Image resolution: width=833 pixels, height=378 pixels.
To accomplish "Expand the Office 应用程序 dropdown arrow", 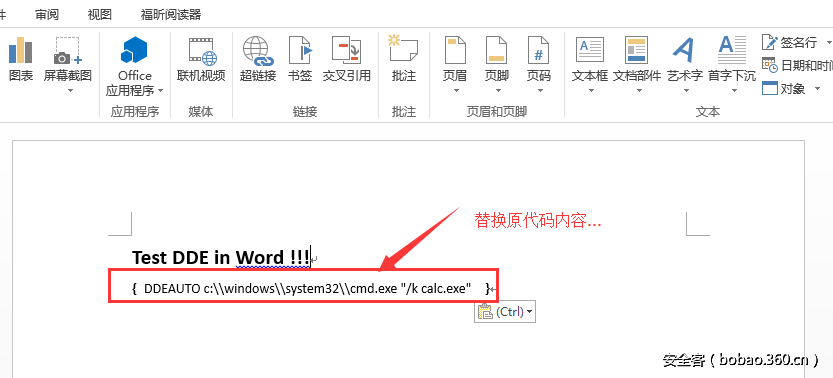I will (x=160, y=91).
